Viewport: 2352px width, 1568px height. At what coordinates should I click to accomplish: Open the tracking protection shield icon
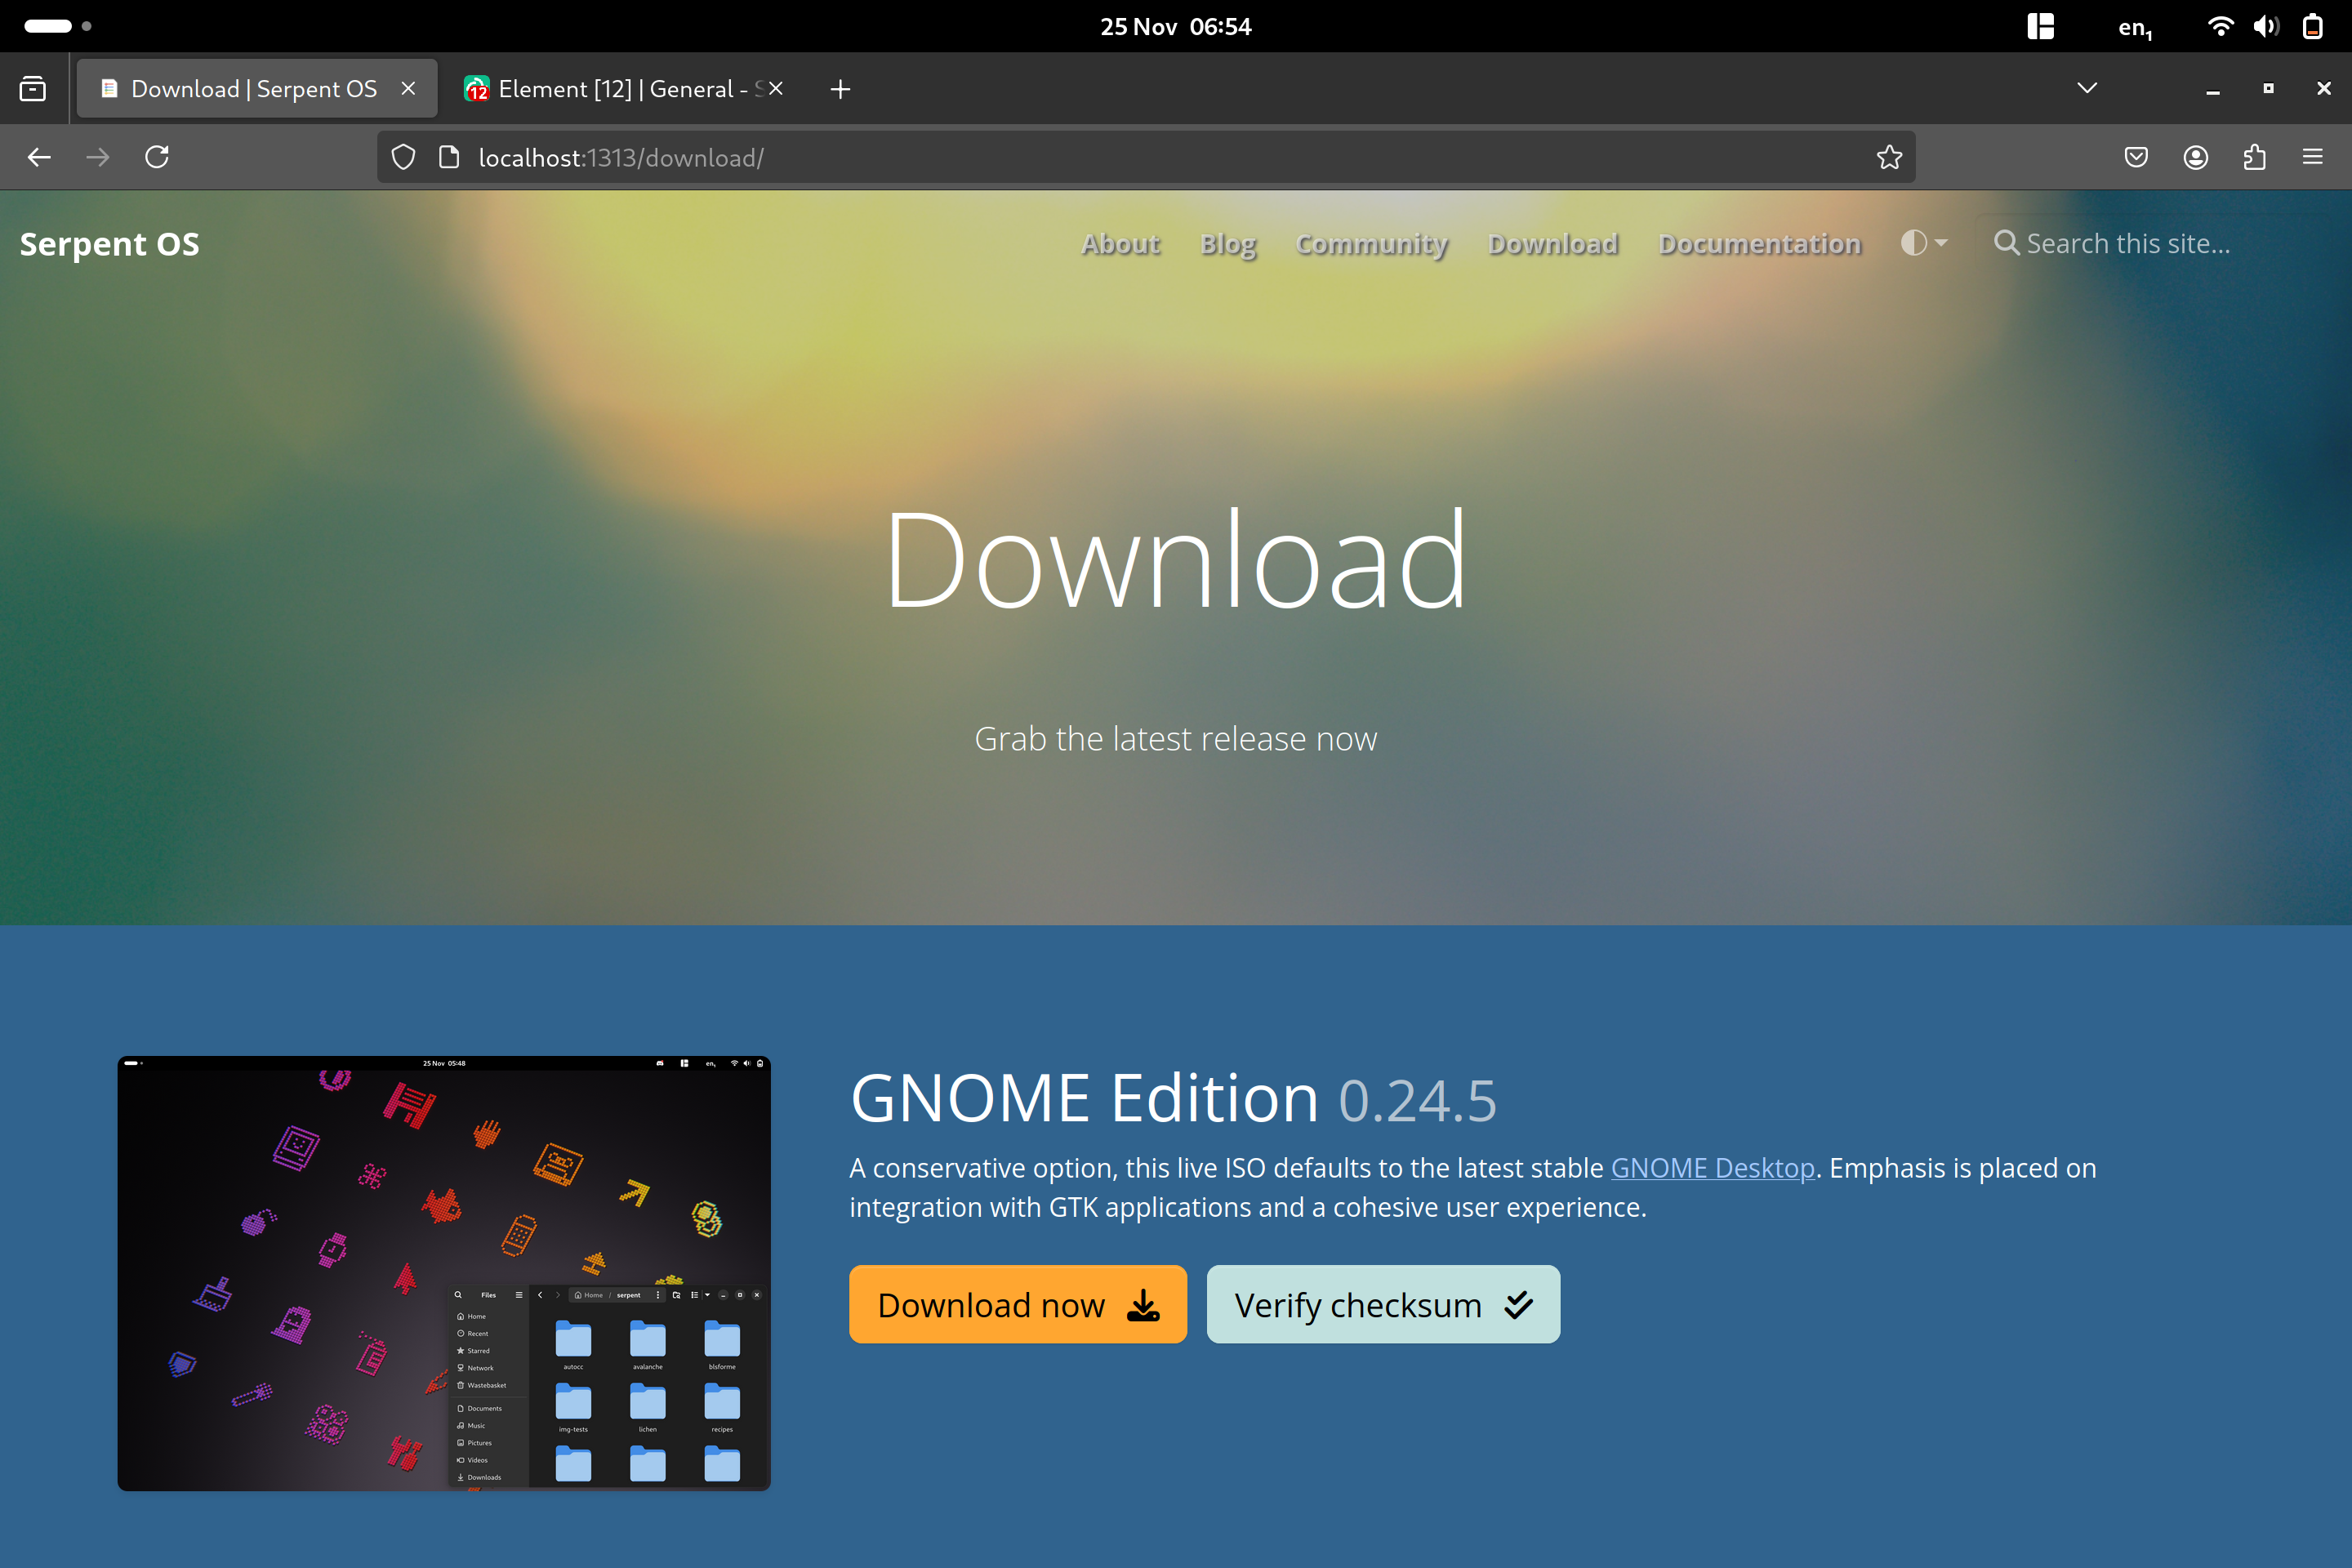[403, 157]
